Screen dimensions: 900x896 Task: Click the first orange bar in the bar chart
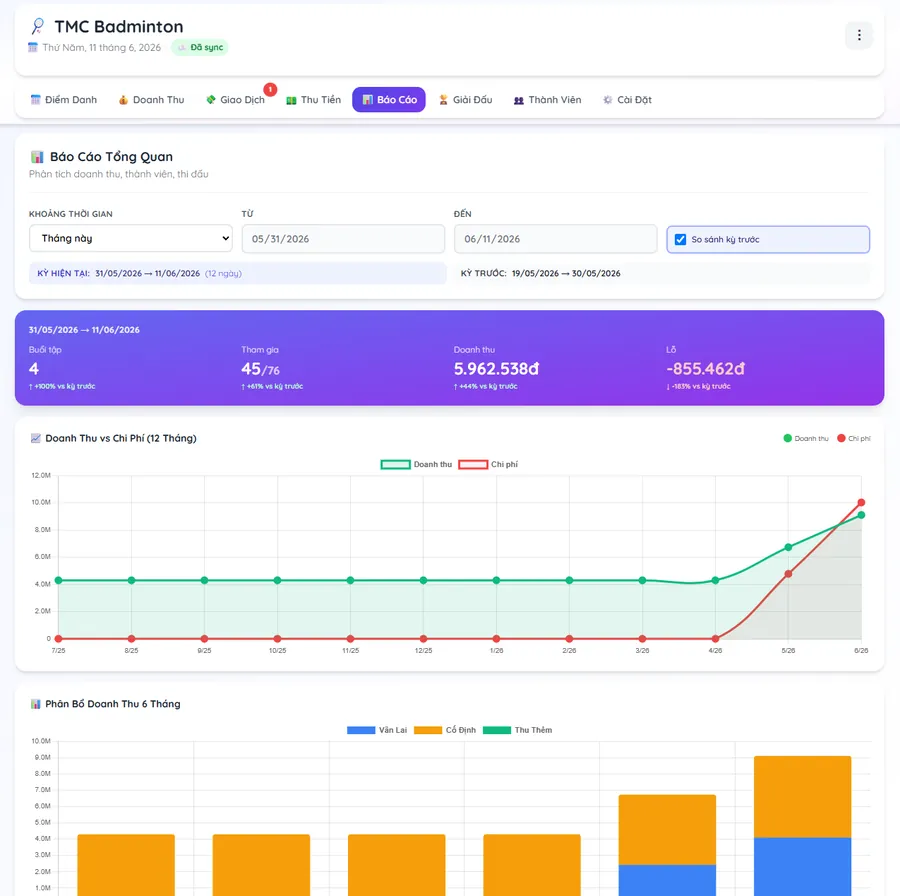[126, 865]
